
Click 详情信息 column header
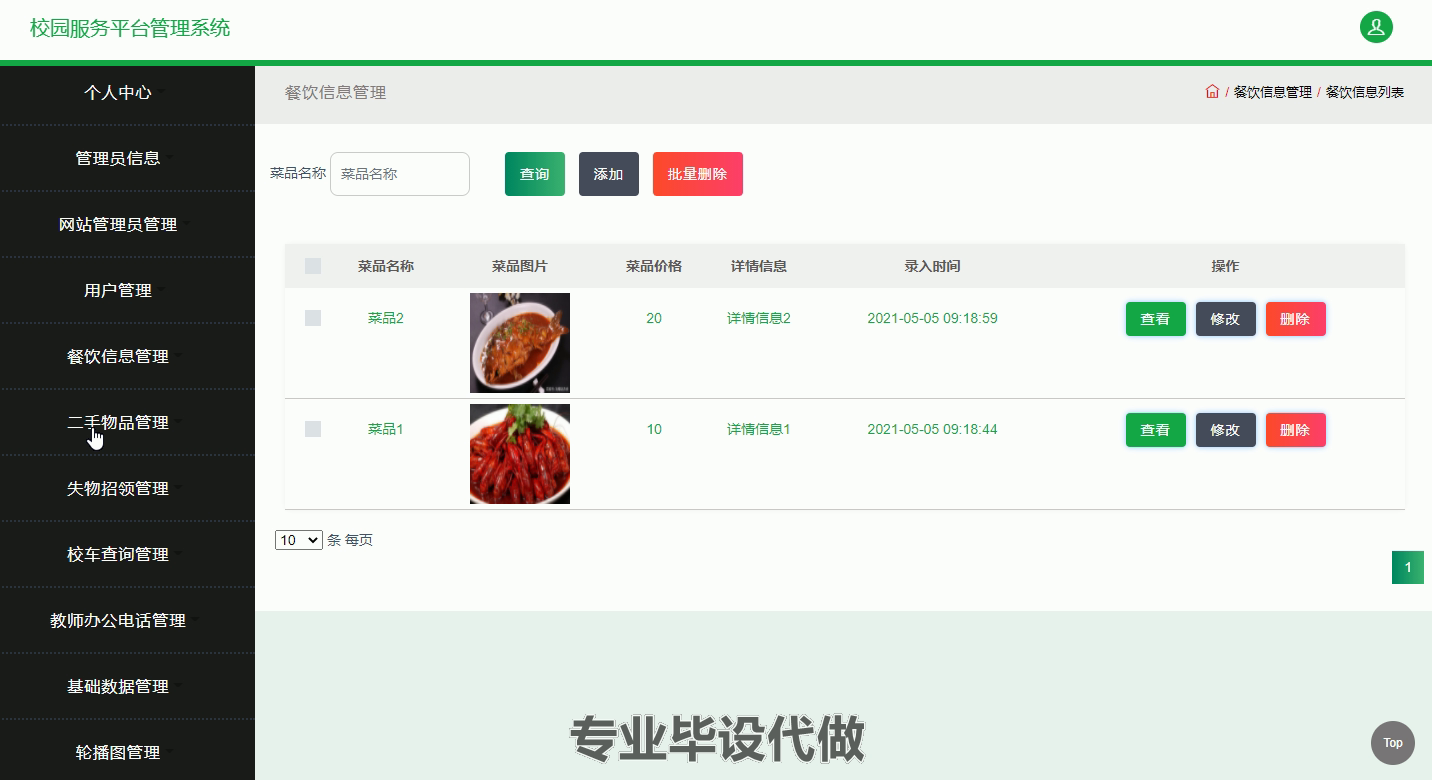[759, 266]
